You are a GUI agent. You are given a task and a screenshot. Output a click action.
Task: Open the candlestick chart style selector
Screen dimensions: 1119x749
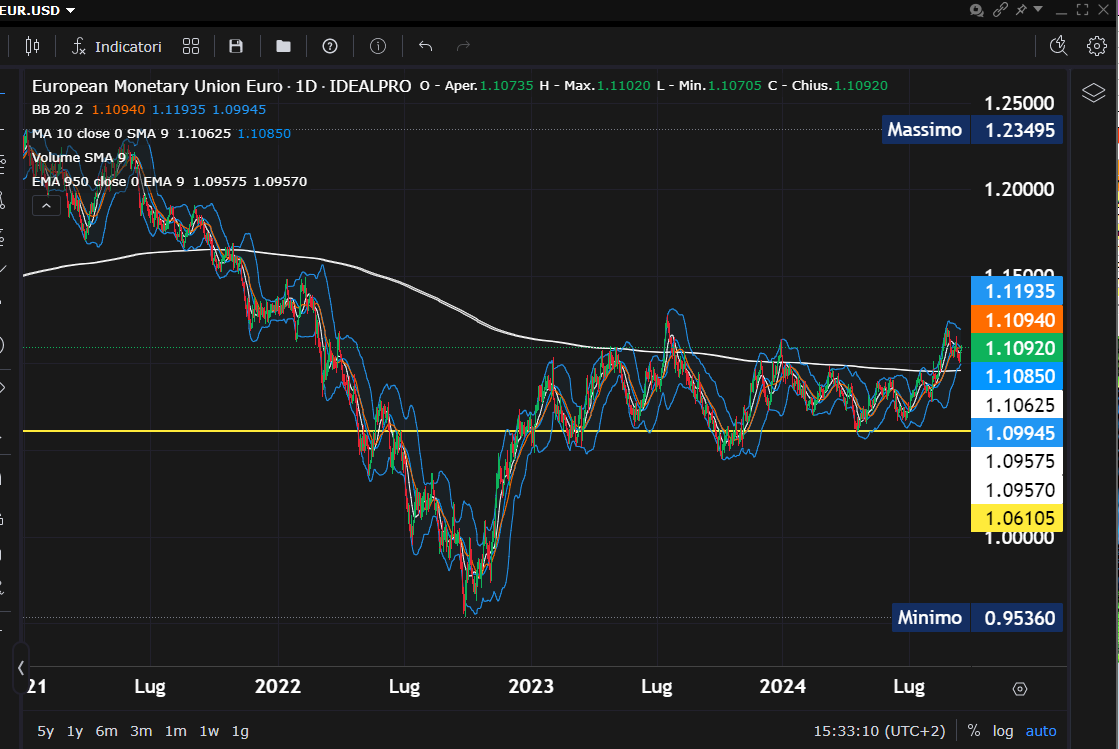click(x=32, y=46)
